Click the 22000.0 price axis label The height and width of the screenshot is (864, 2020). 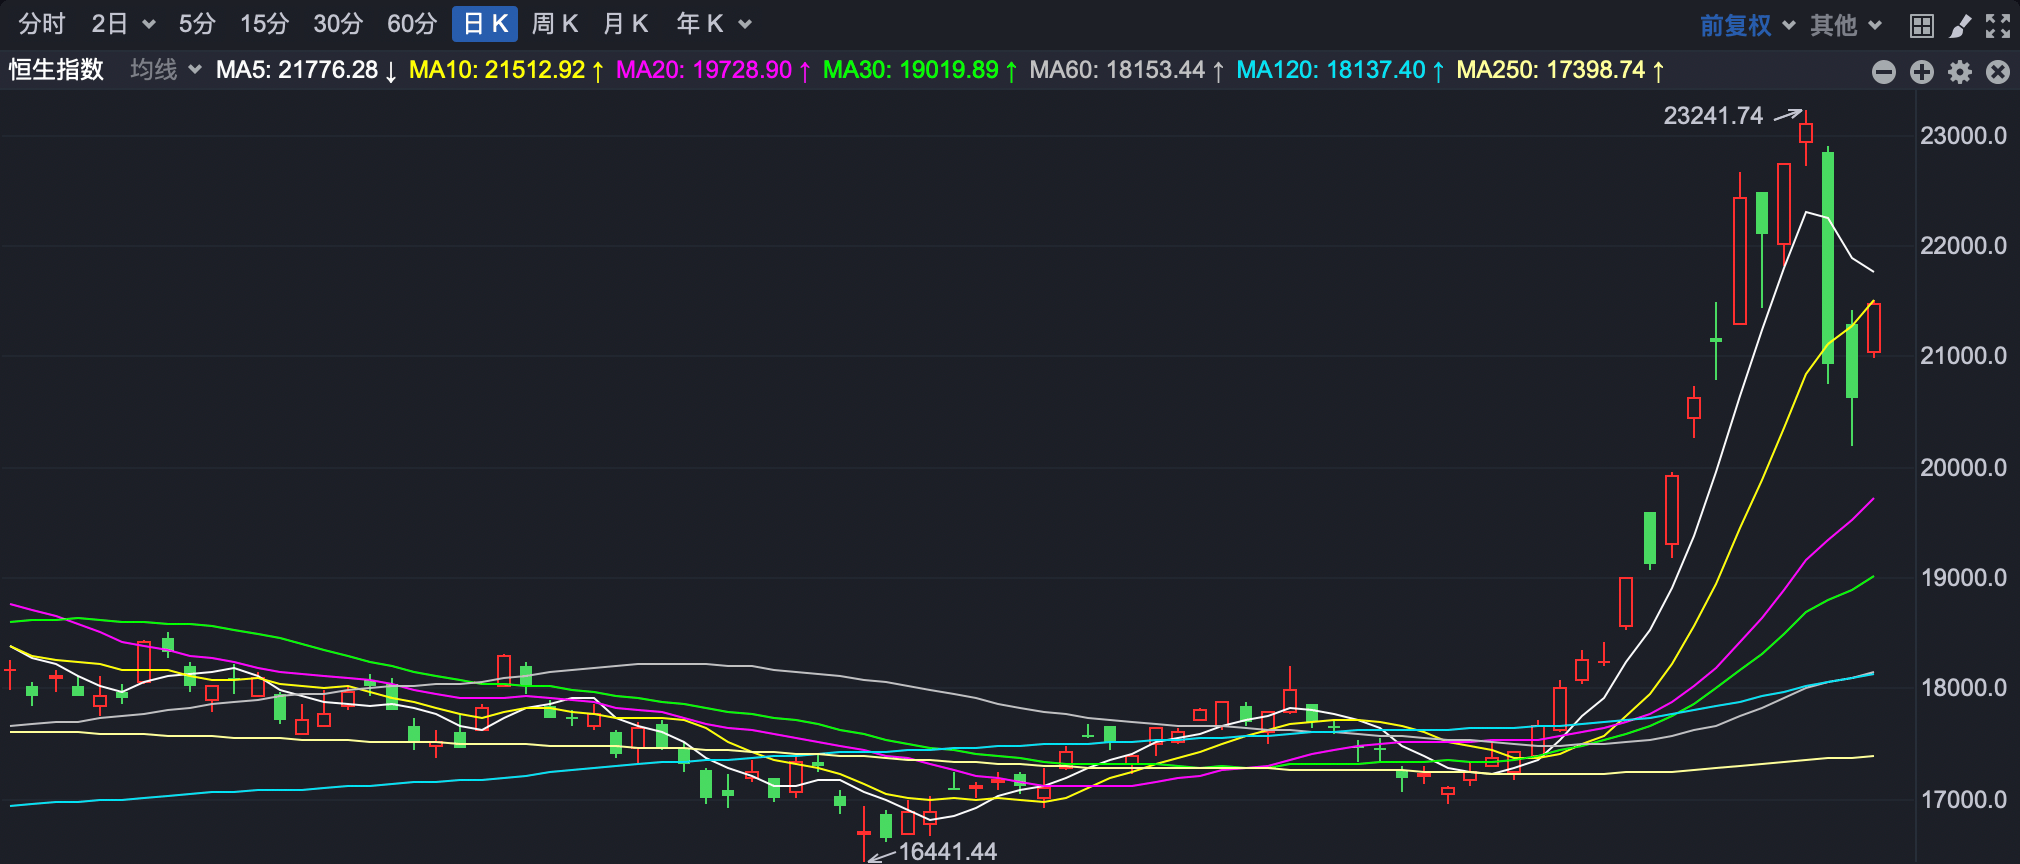[x=1963, y=246]
